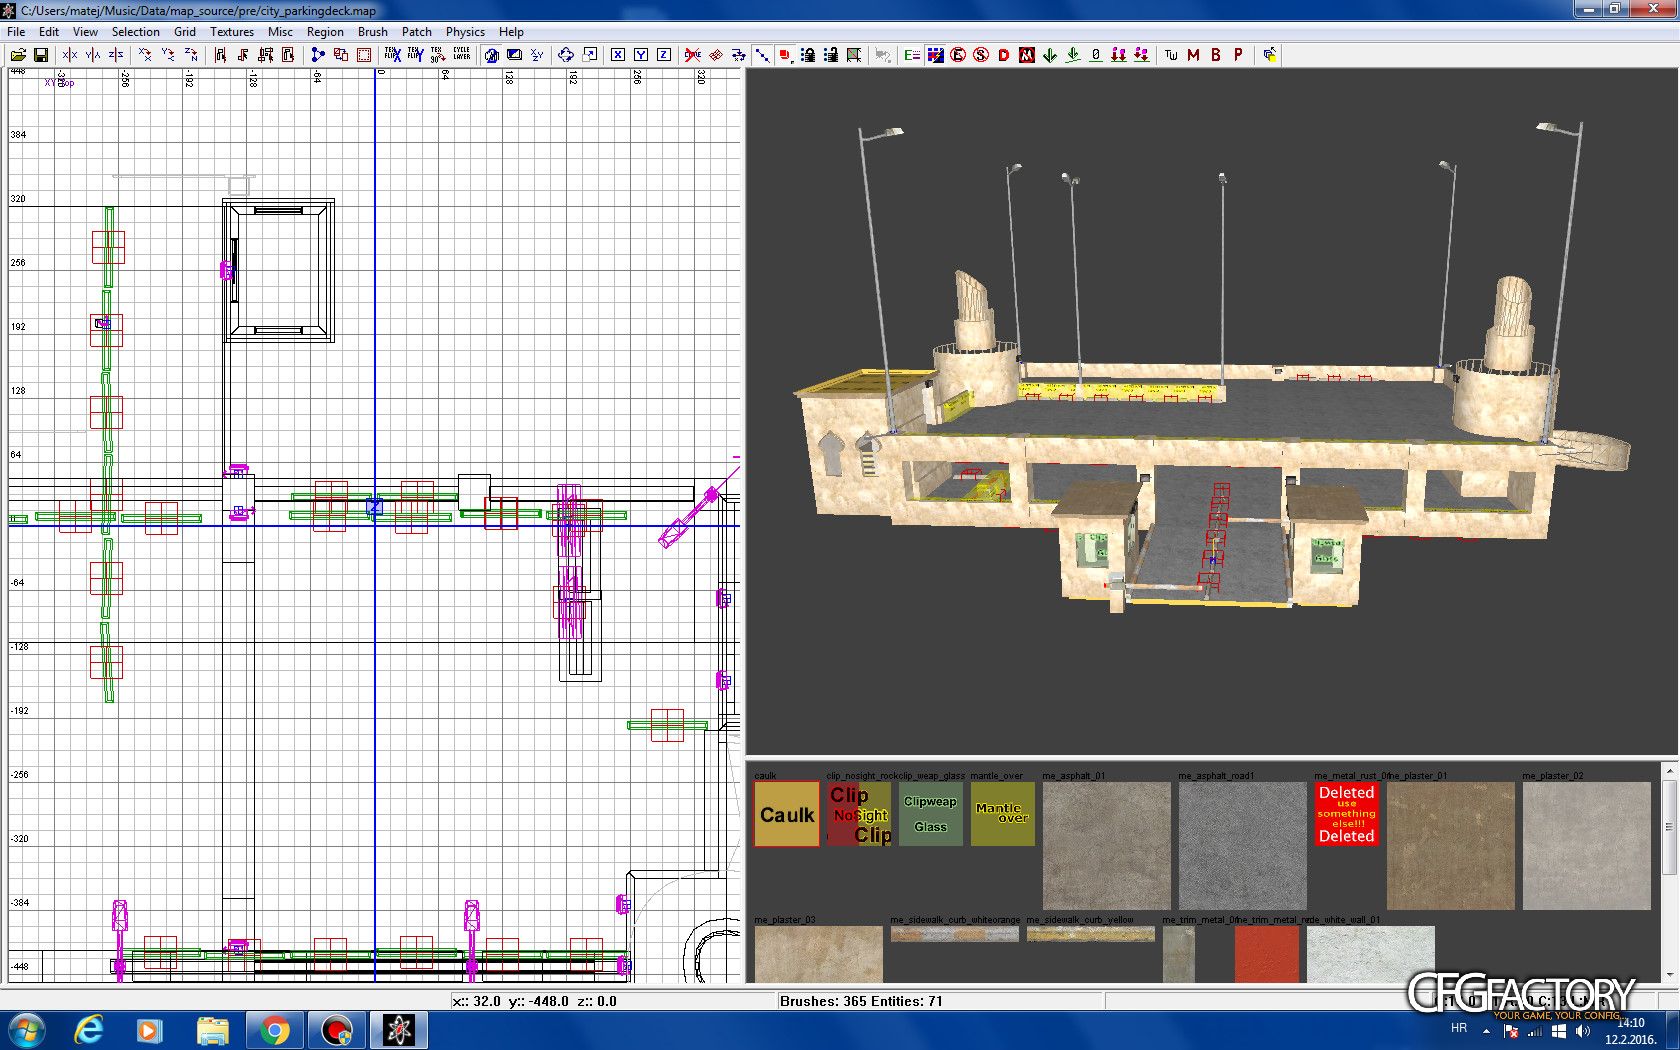Rotate selection around the X axis

(146, 55)
